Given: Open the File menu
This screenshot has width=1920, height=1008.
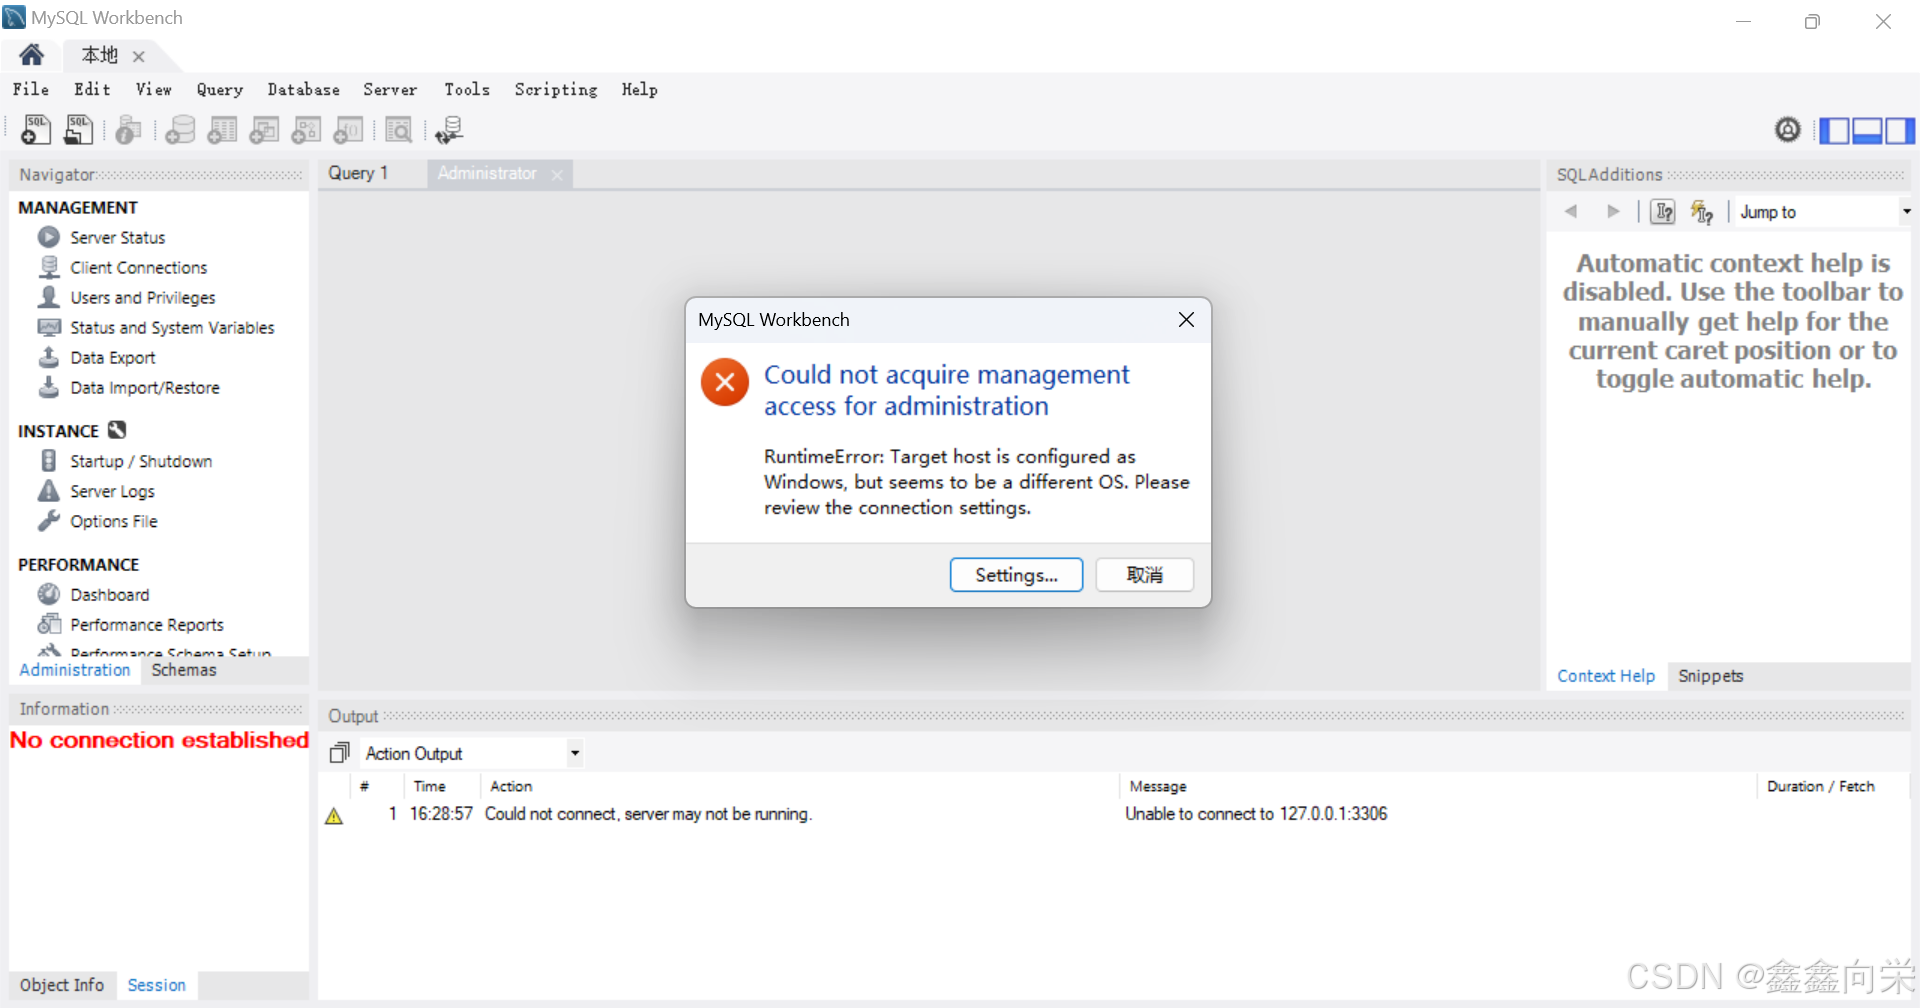Looking at the screenshot, I should pyautogui.click(x=31, y=89).
